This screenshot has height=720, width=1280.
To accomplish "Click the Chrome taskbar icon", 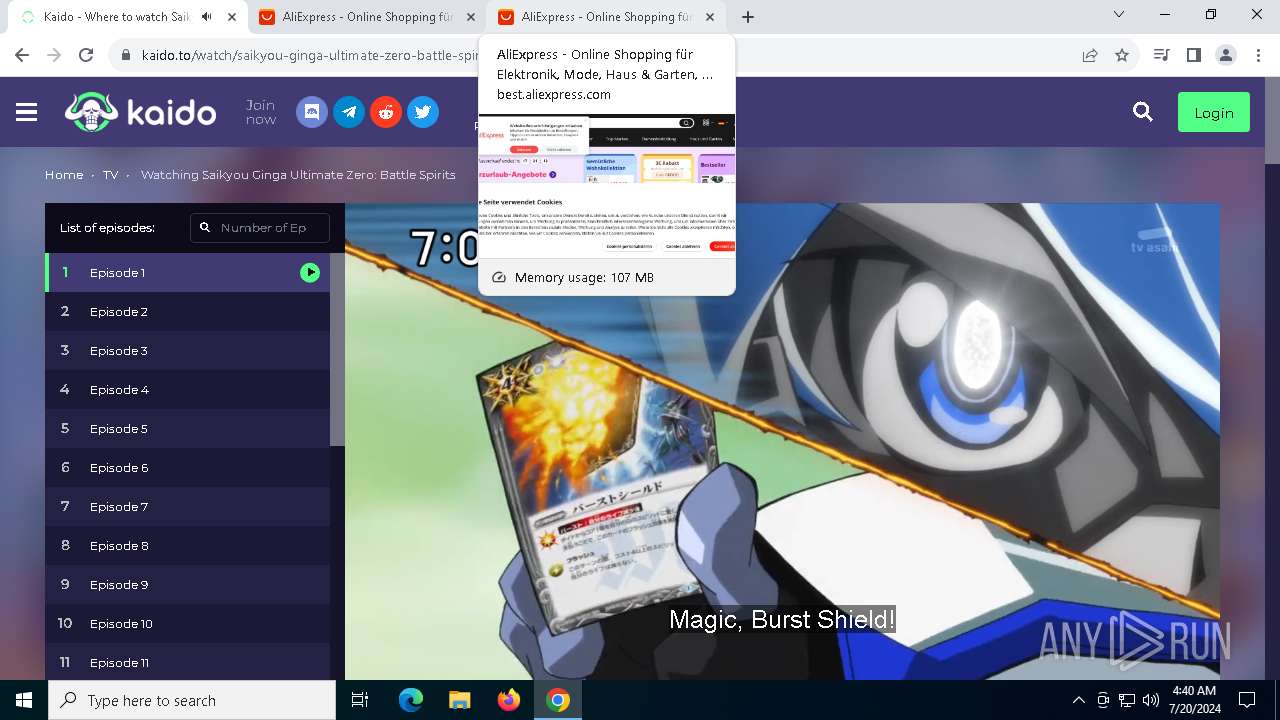I will (558, 700).
